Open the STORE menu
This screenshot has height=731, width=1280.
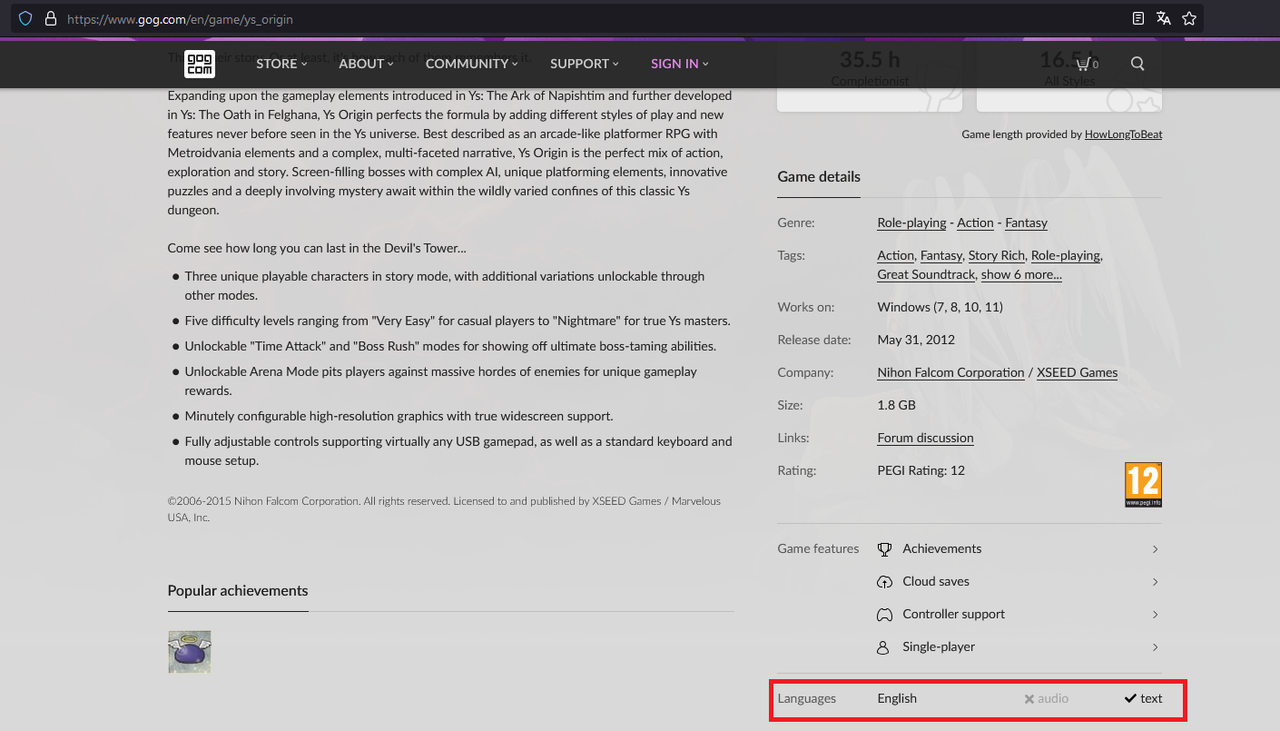[281, 63]
